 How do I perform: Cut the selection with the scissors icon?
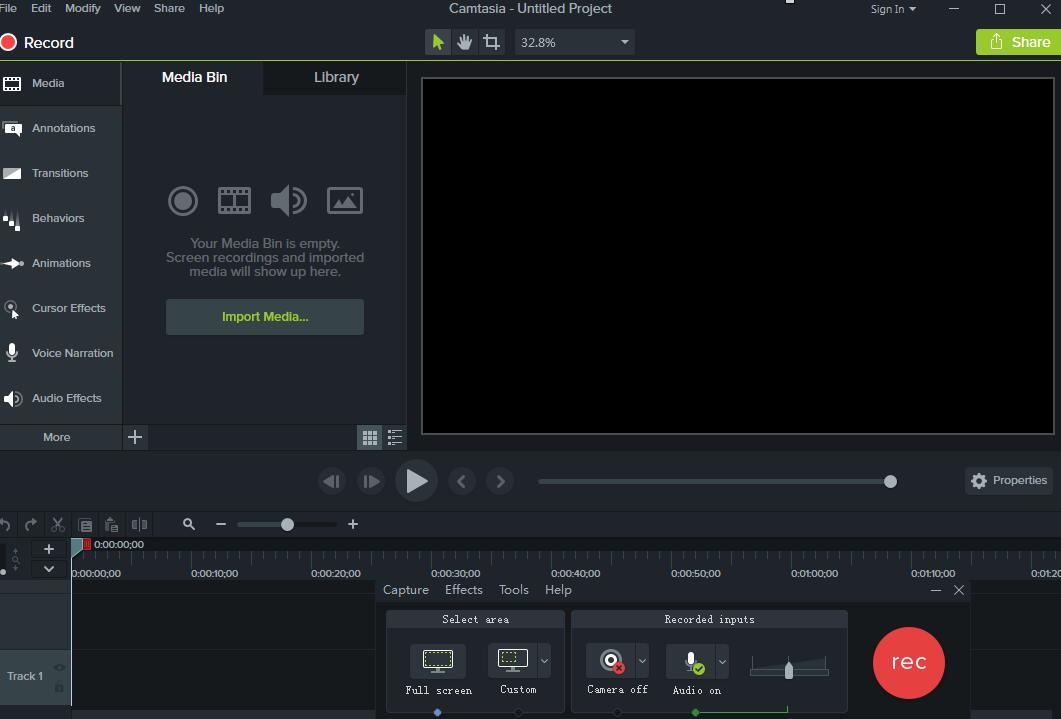click(x=57, y=523)
